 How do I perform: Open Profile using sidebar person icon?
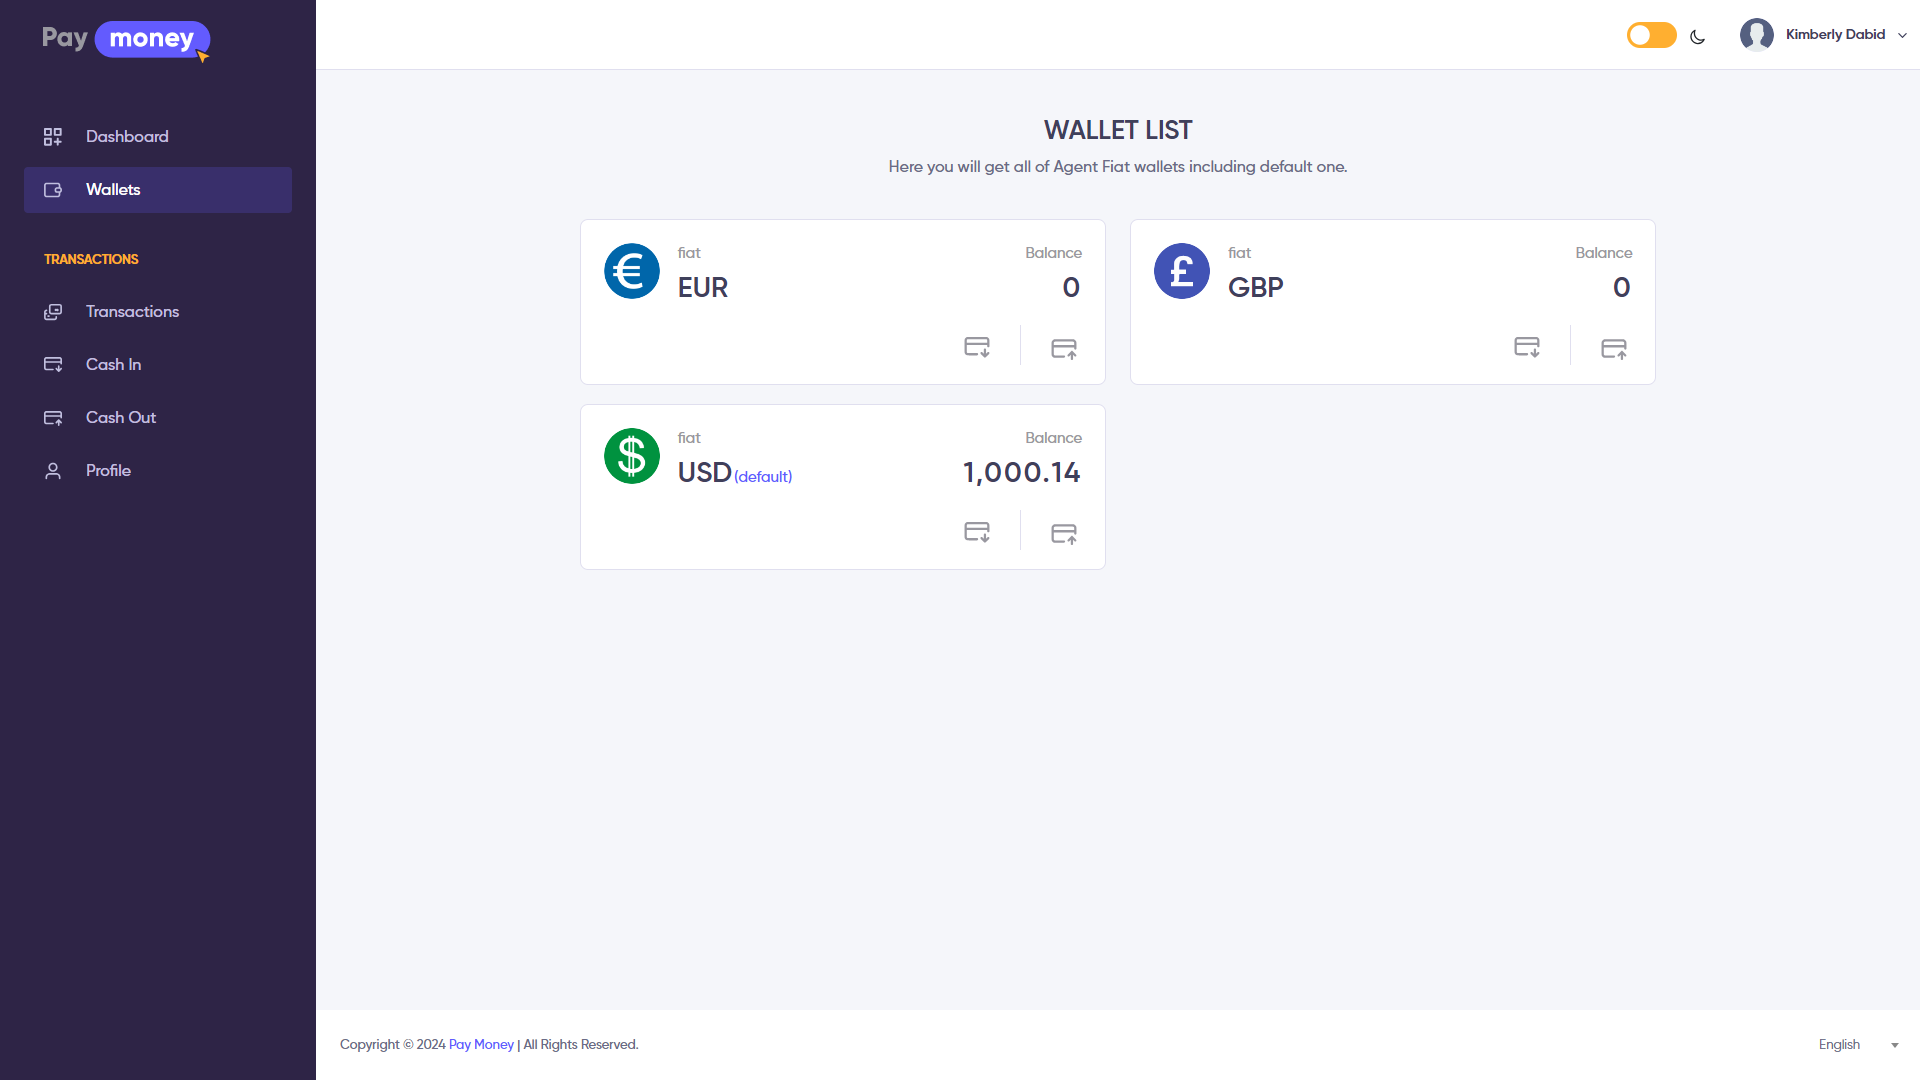(x=53, y=470)
